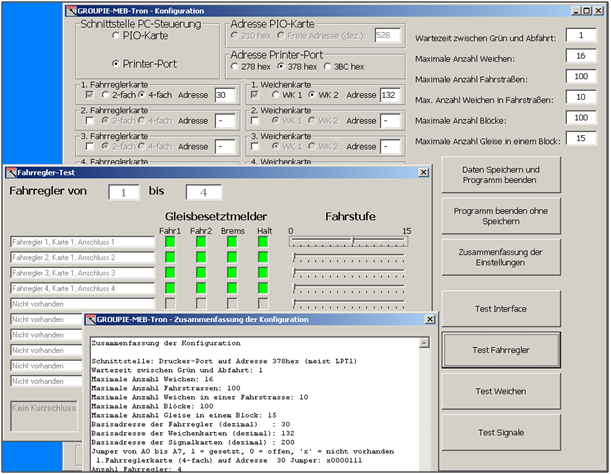611x474 pixels.
Task: Click Daten Speichern und Programm beenden
Action: [x=501, y=175]
